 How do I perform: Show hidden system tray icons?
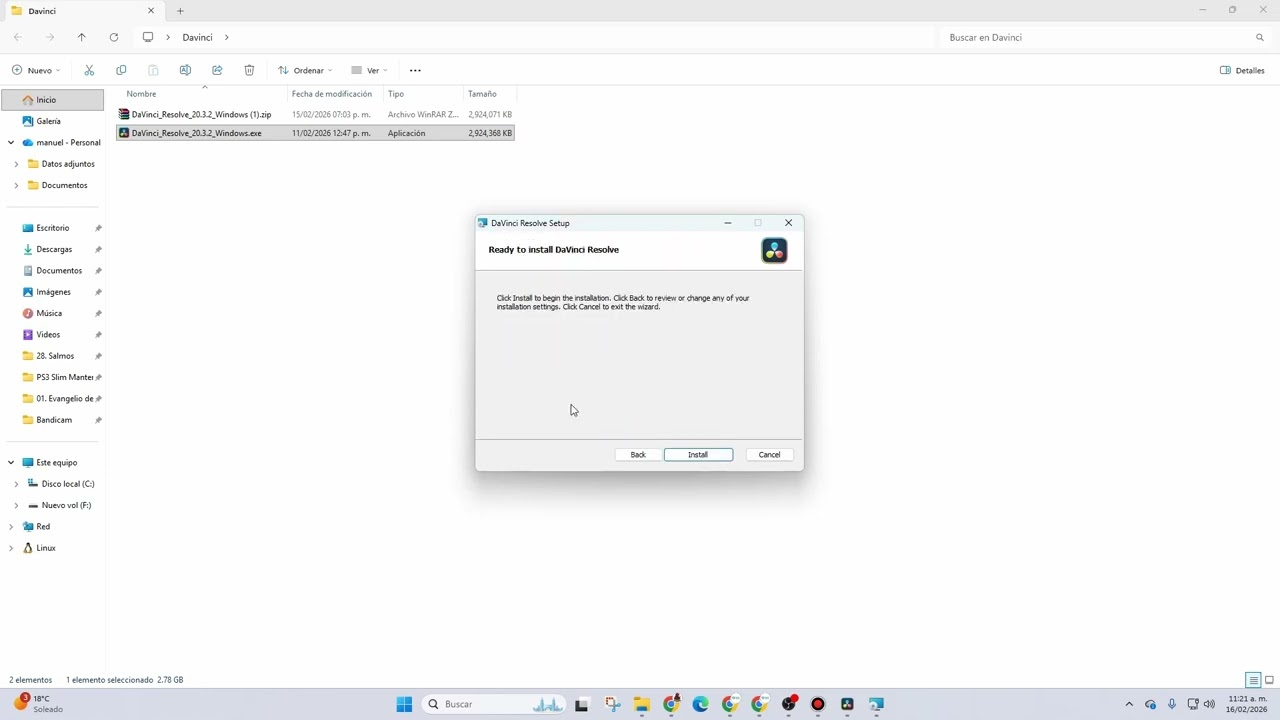[1129, 704]
